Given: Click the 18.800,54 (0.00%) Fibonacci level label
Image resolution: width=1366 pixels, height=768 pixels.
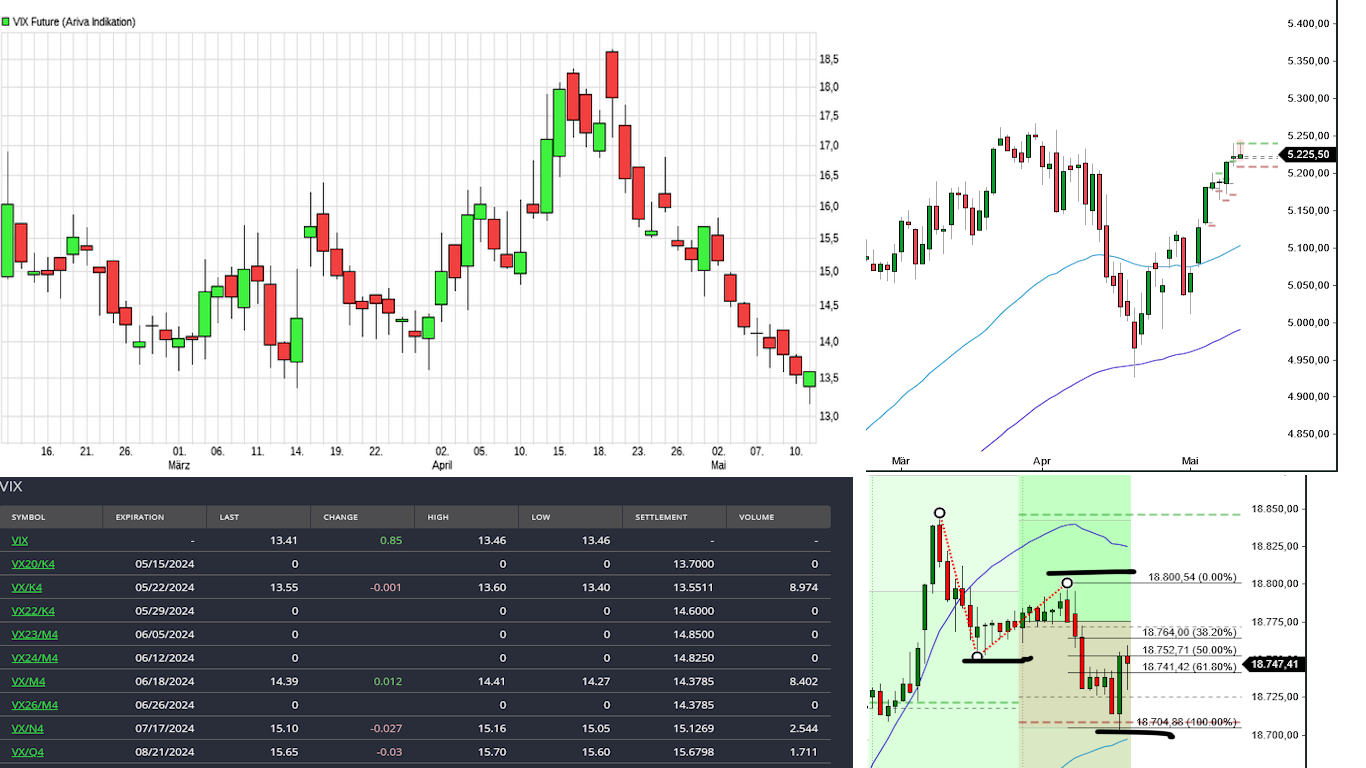Looking at the screenshot, I should (1190, 576).
